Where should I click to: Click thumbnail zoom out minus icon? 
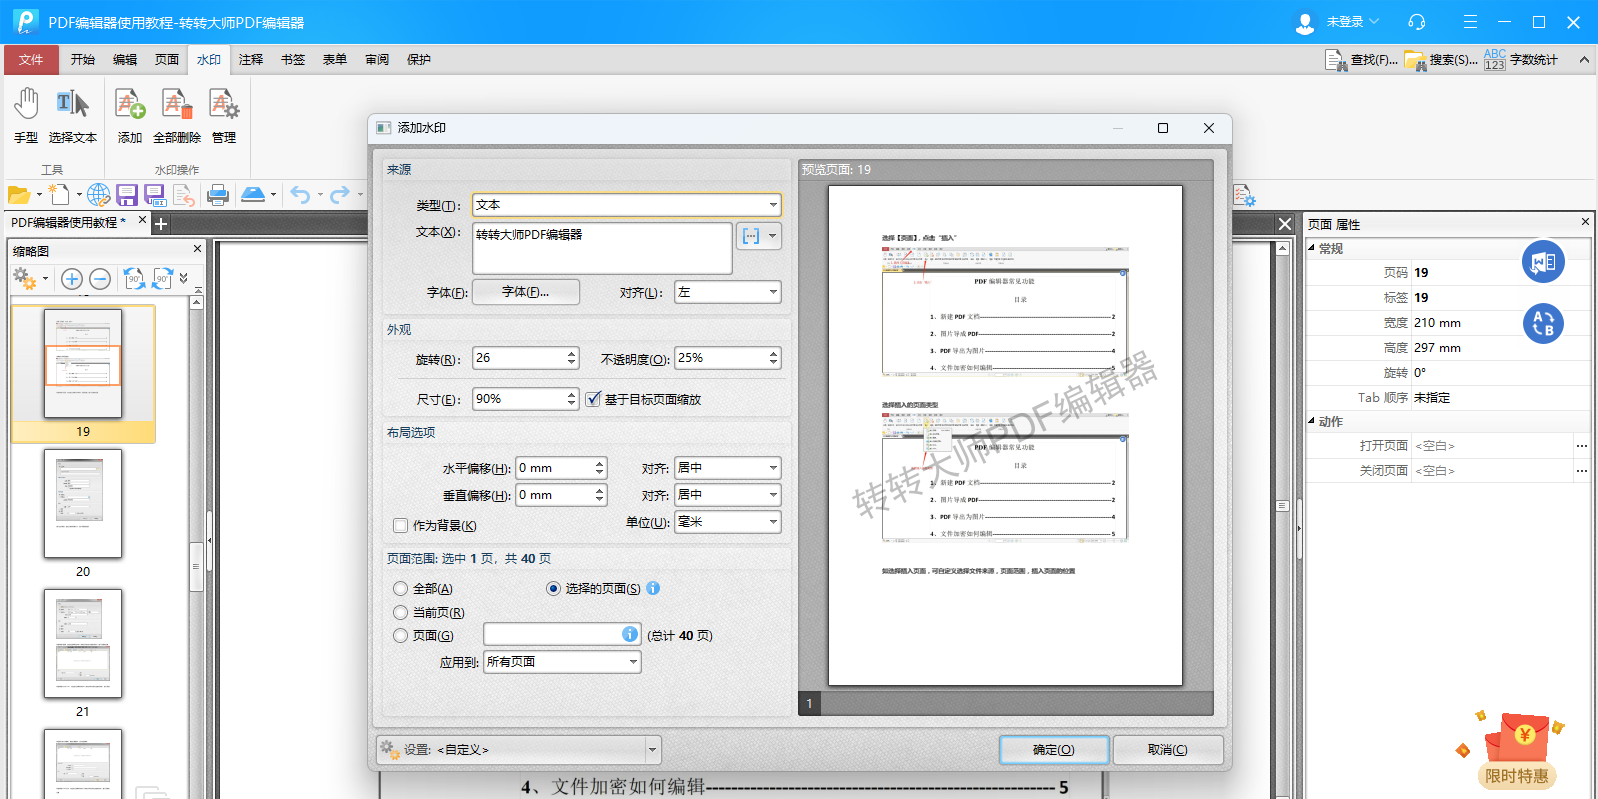coord(100,279)
